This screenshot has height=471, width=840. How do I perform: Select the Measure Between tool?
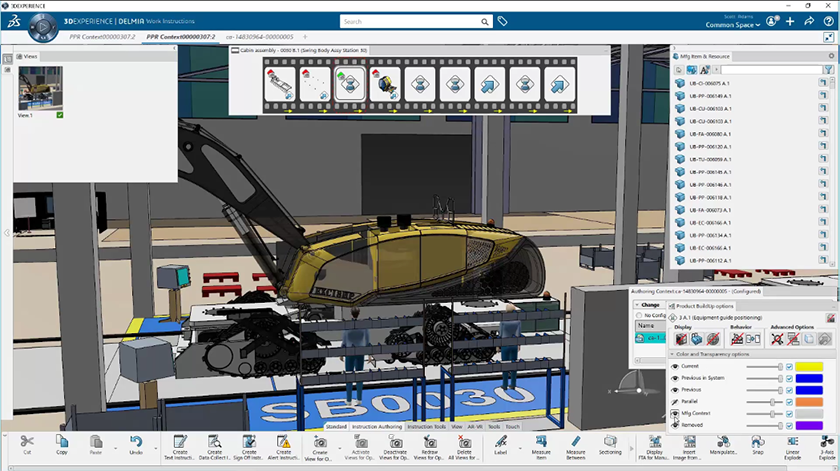click(575, 447)
